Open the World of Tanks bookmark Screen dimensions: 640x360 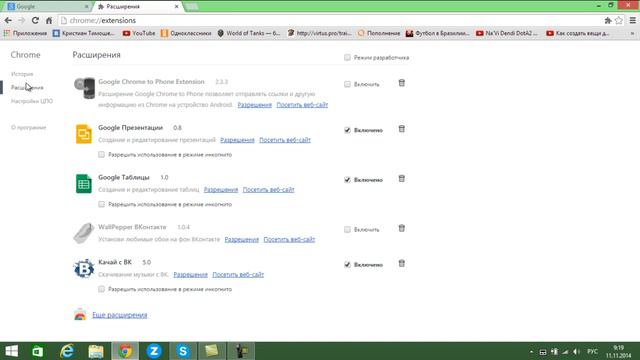coord(249,33)
